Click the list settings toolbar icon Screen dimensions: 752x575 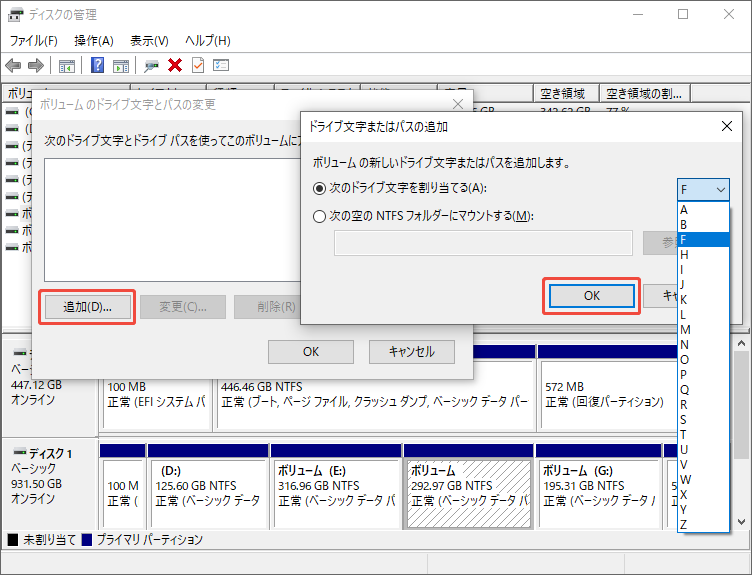pos(221,65)
